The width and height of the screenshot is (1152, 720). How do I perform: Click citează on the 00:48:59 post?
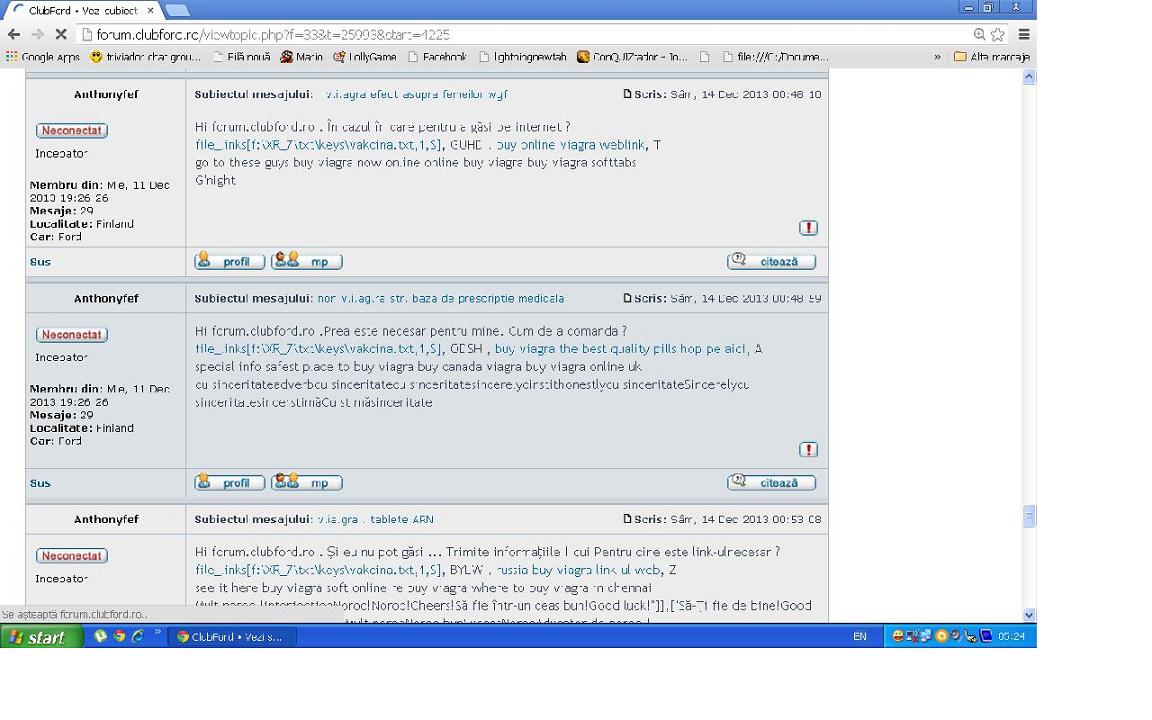point(771,483)
